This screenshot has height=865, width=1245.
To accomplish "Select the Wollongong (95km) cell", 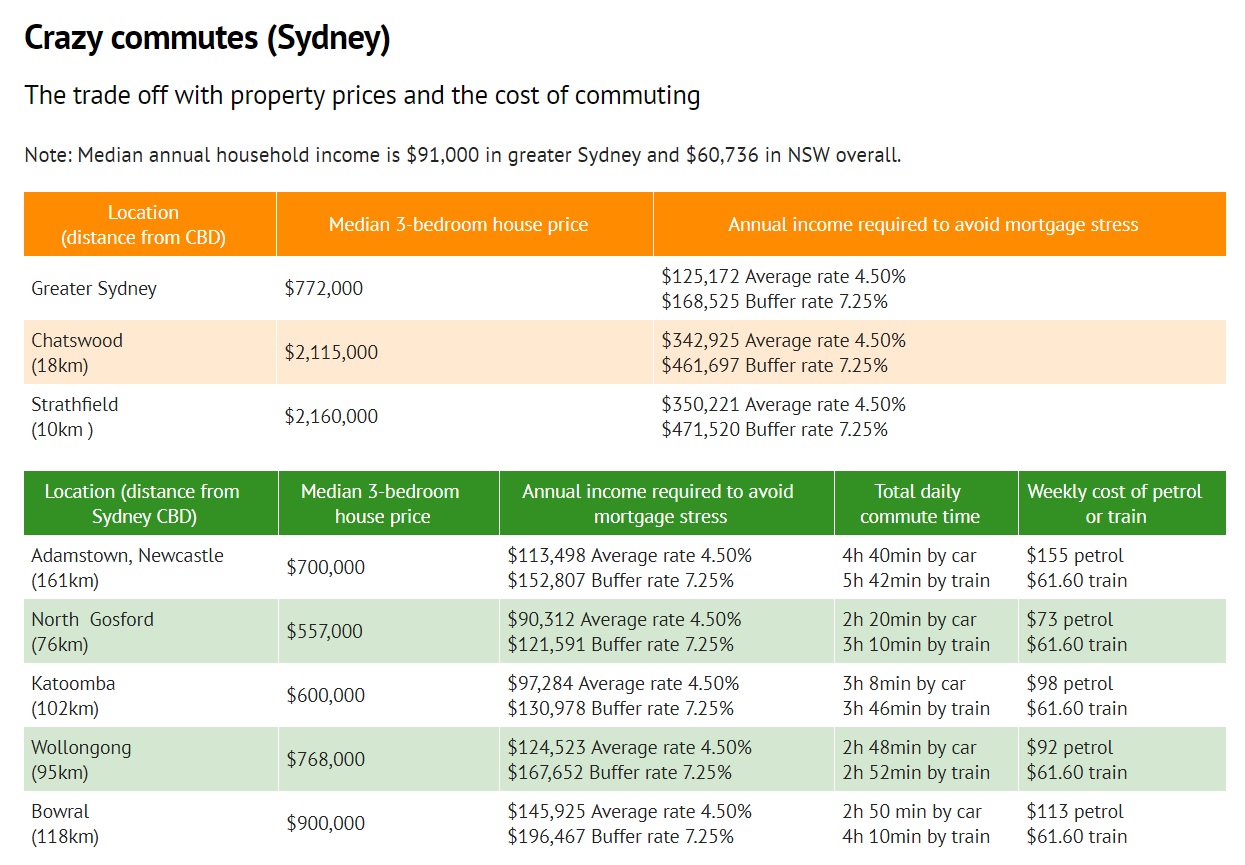I will click(x=151, y=760).
